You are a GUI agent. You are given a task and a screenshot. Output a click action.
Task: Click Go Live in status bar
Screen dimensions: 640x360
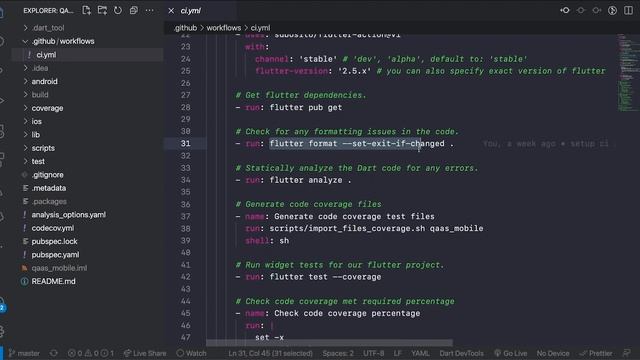point(511,353)
